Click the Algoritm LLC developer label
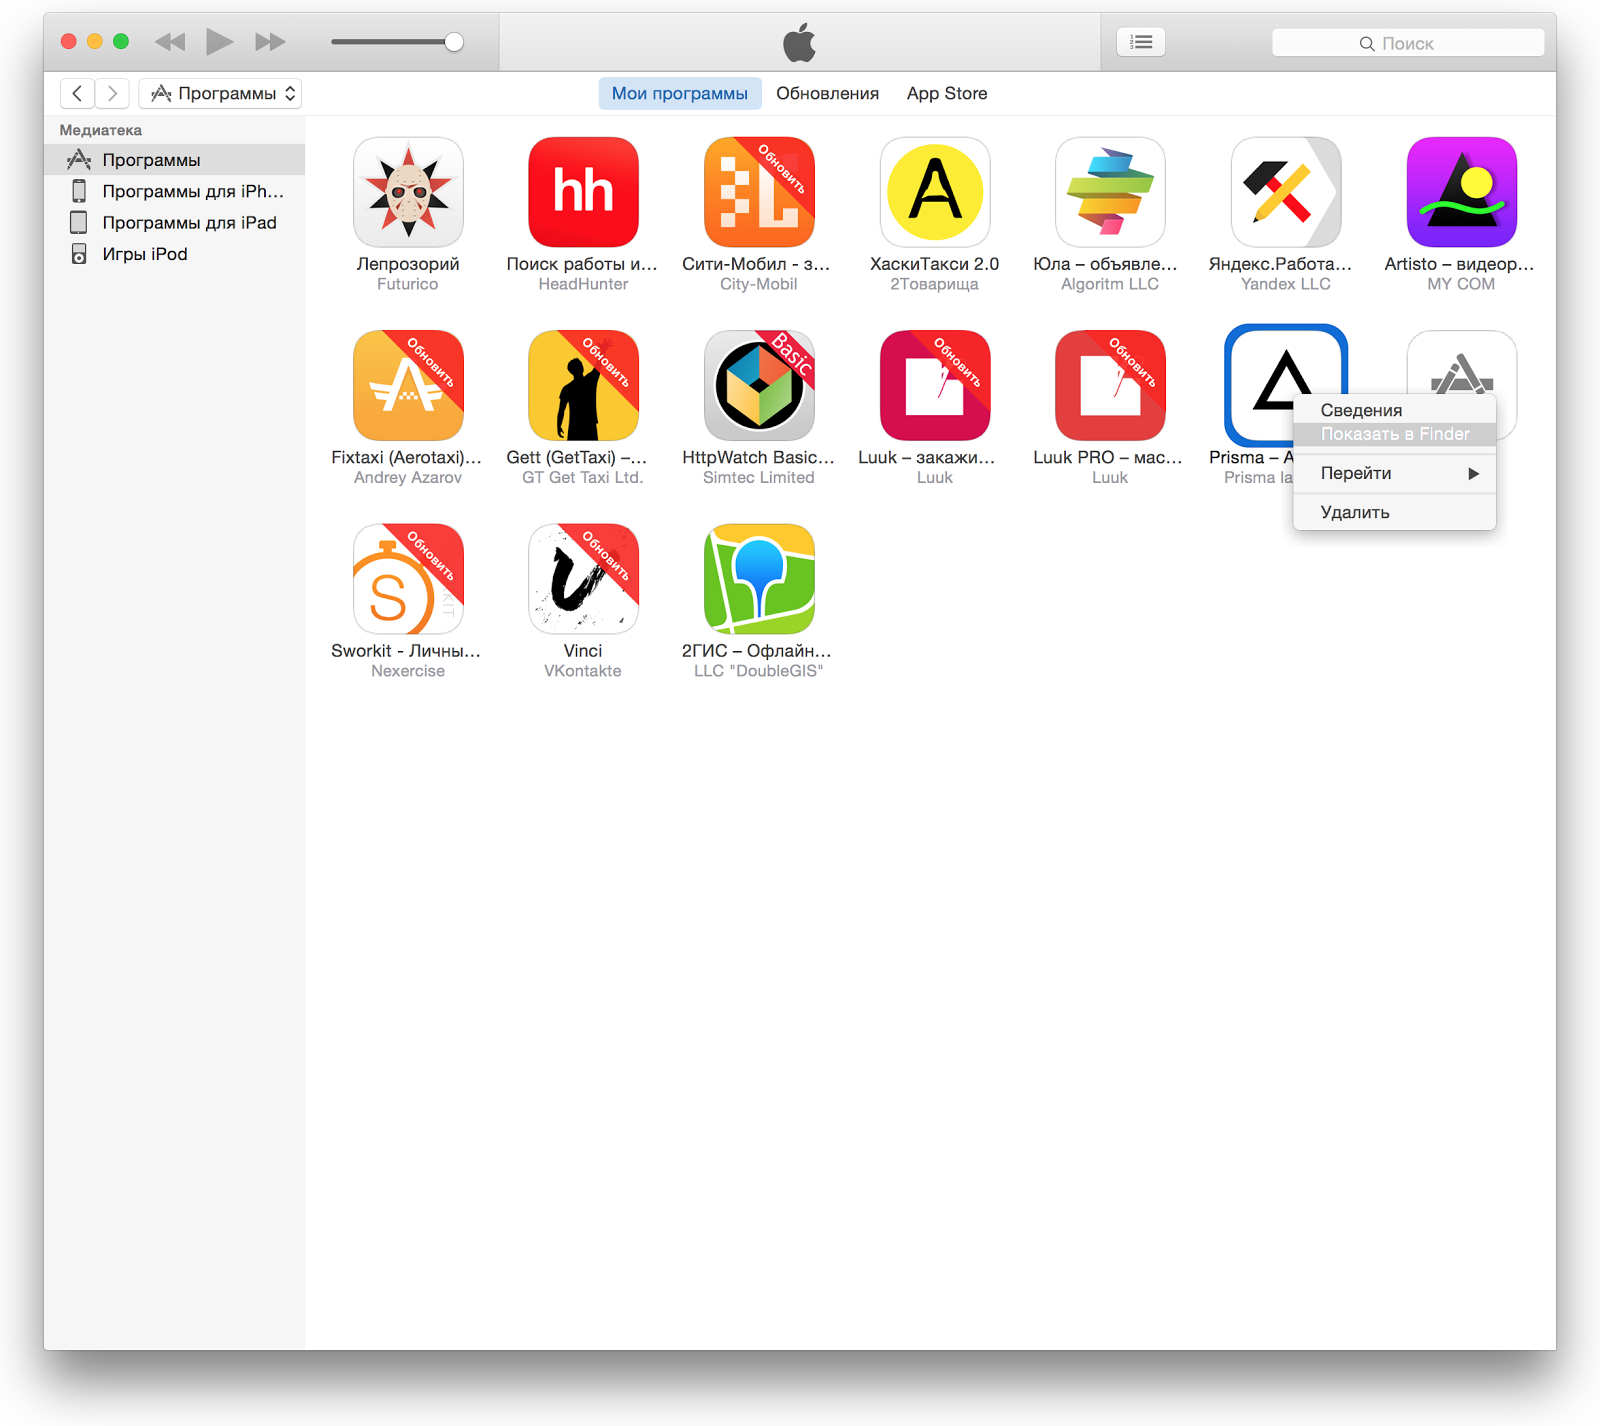The height and width of the screenshot is (1426, 1600). click(x=1110, y=284)
